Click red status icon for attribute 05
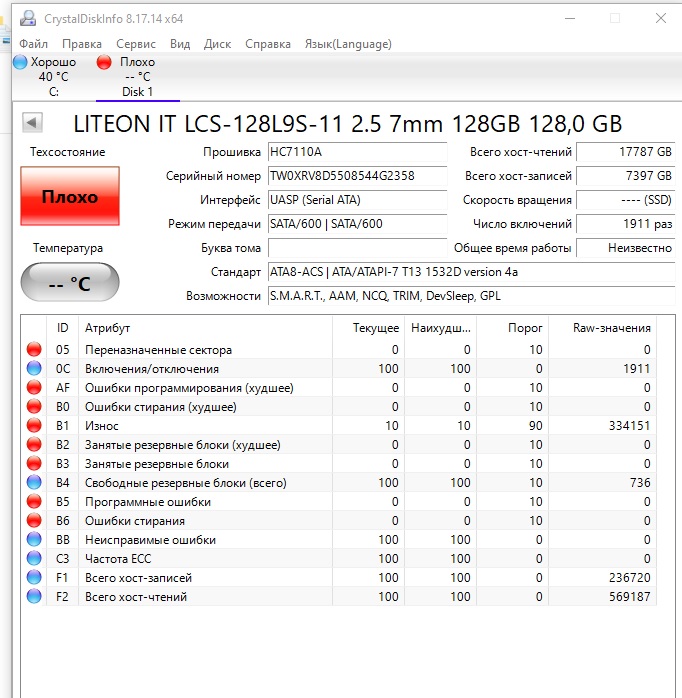Image resolution: width=682 pixels, height=698 pixels. click(34, 349)
